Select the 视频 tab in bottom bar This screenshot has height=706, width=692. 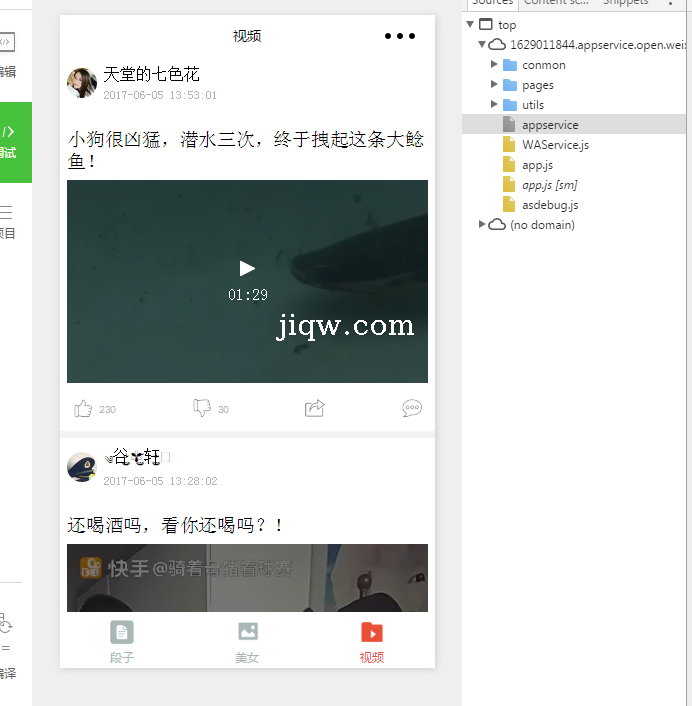point(372,642)
